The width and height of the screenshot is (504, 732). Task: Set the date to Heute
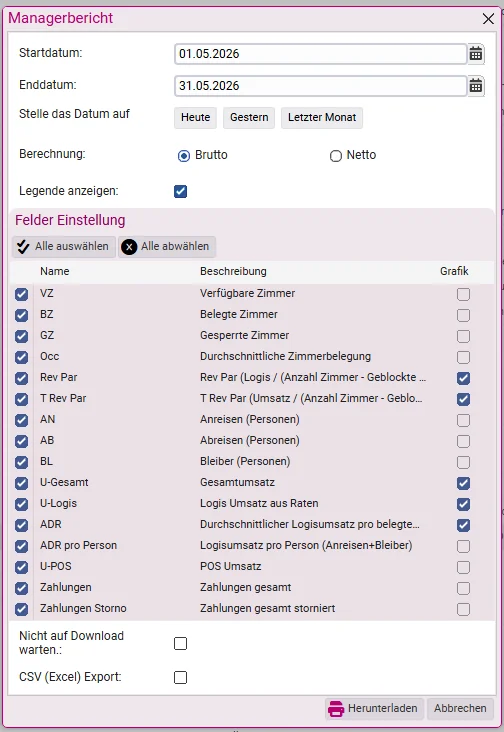pyautogui.click(x=196, y=117)
